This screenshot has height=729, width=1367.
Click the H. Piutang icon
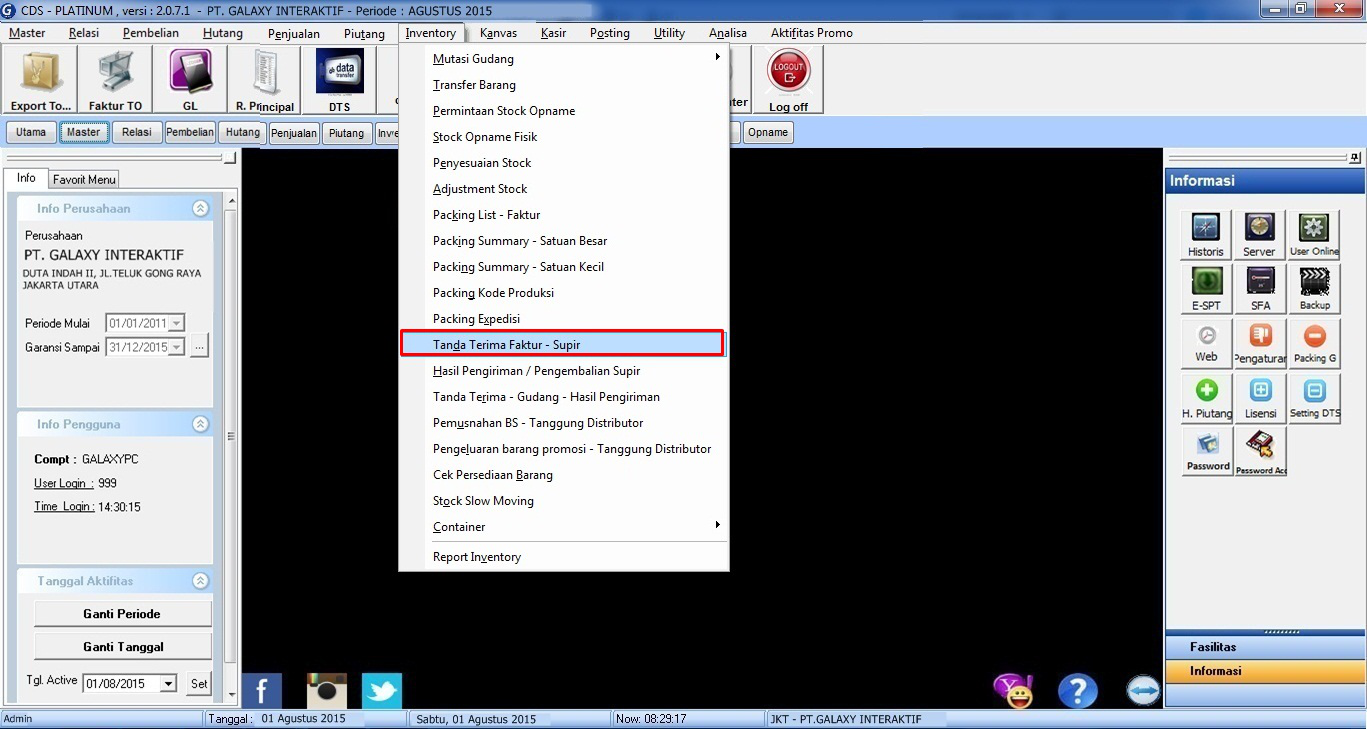tap(1206, 397)
